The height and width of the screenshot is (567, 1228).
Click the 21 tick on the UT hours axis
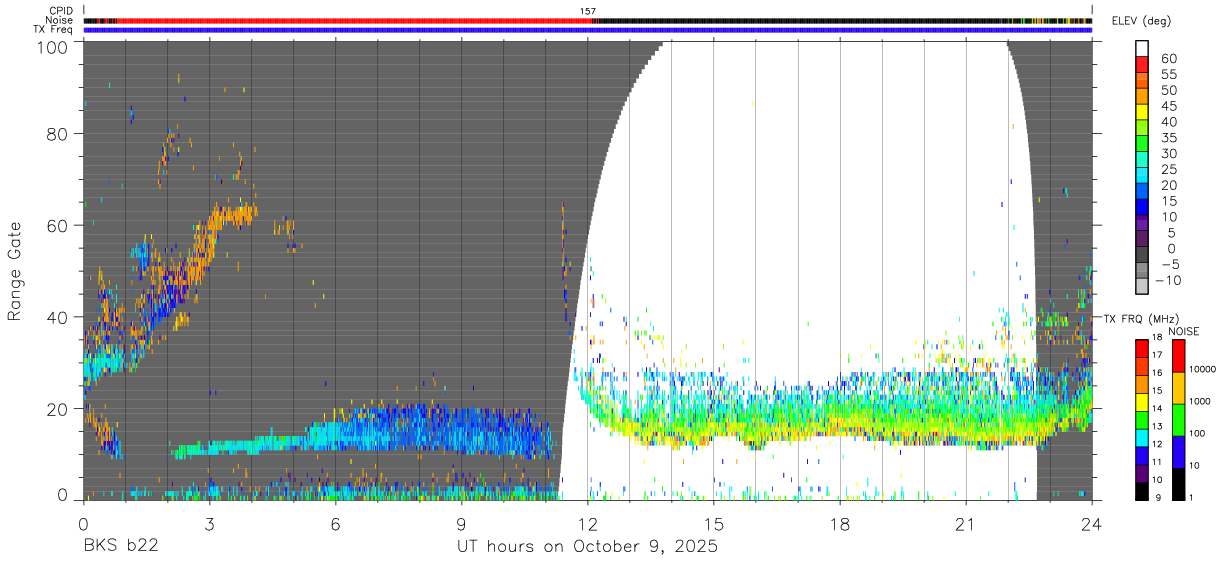tap(966, 524)
